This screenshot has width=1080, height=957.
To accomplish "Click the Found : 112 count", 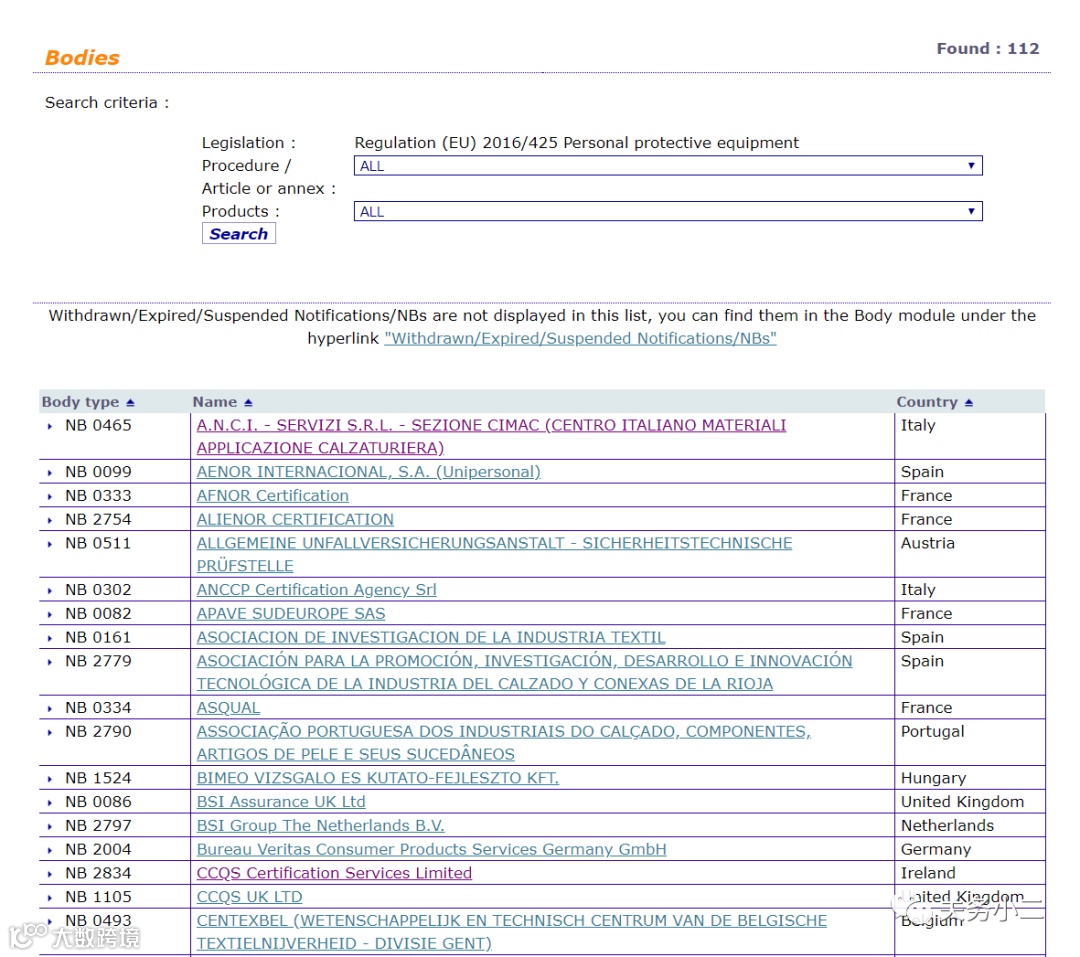I will point(988,48).
